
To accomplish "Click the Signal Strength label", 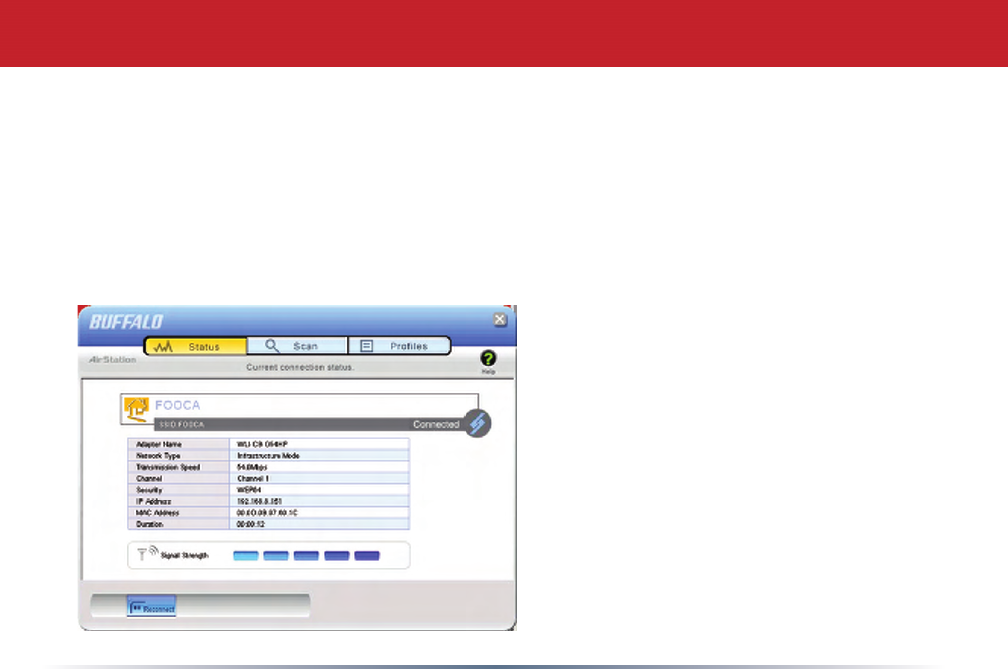I will [184, 555].
